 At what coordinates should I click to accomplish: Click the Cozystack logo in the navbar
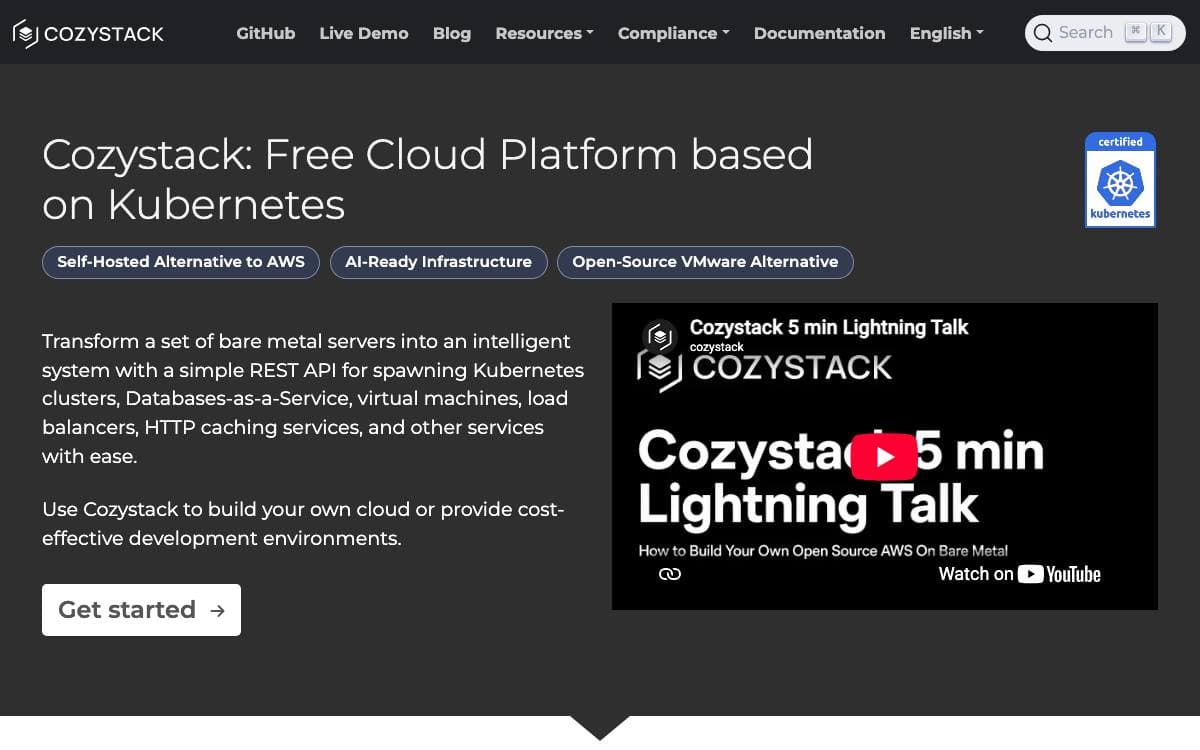88,34
